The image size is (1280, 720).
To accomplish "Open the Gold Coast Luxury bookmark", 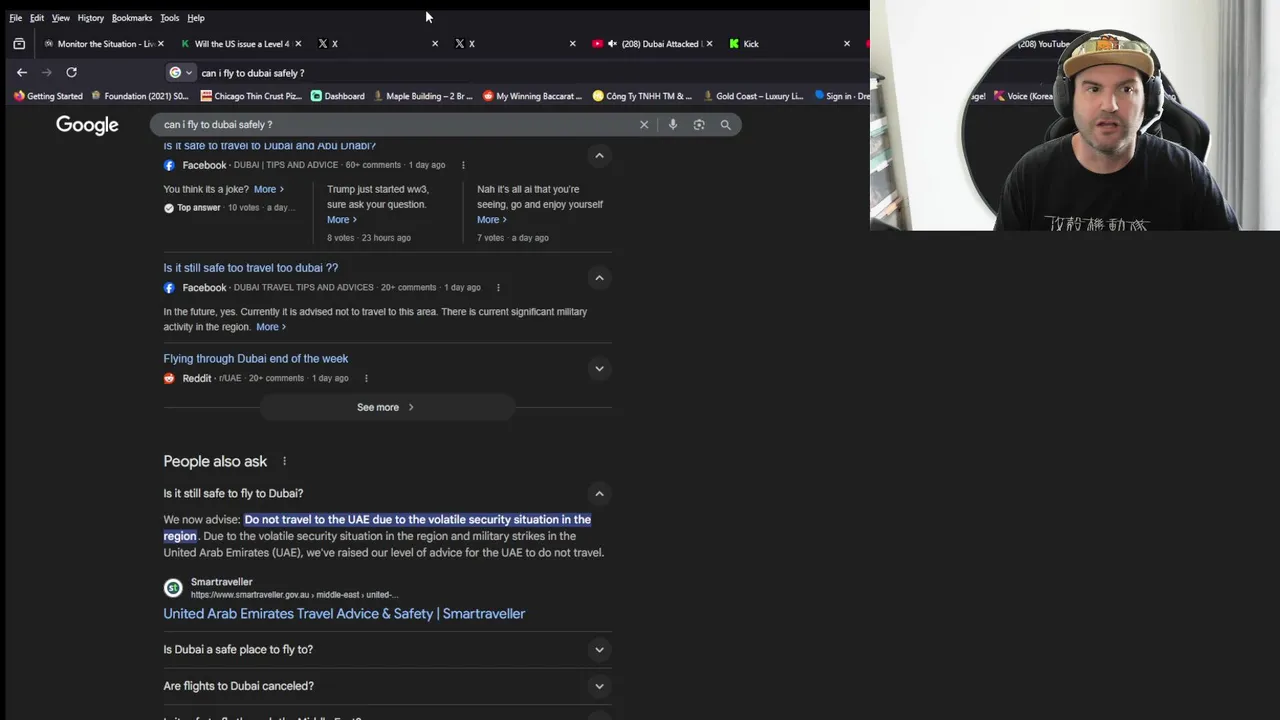I will click(753, 96).
